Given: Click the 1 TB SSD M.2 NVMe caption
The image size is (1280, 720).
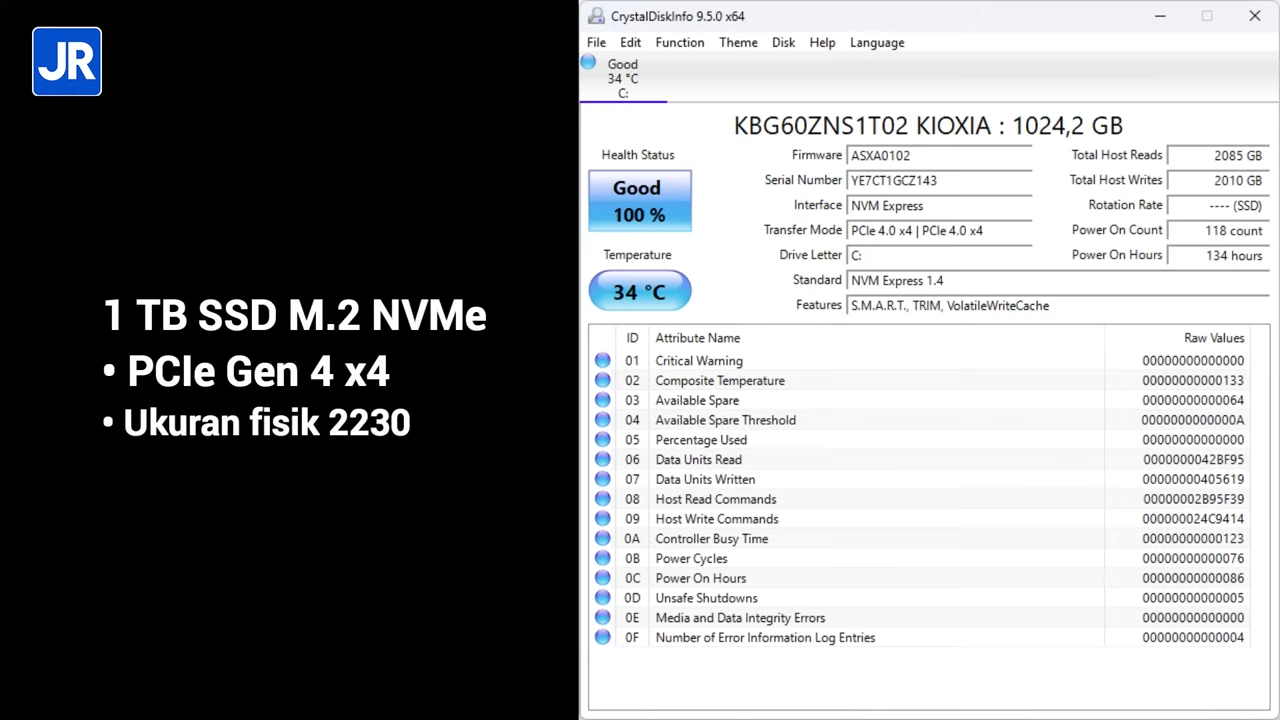Looking at the screenshot, I should click(x=295, y=316).
